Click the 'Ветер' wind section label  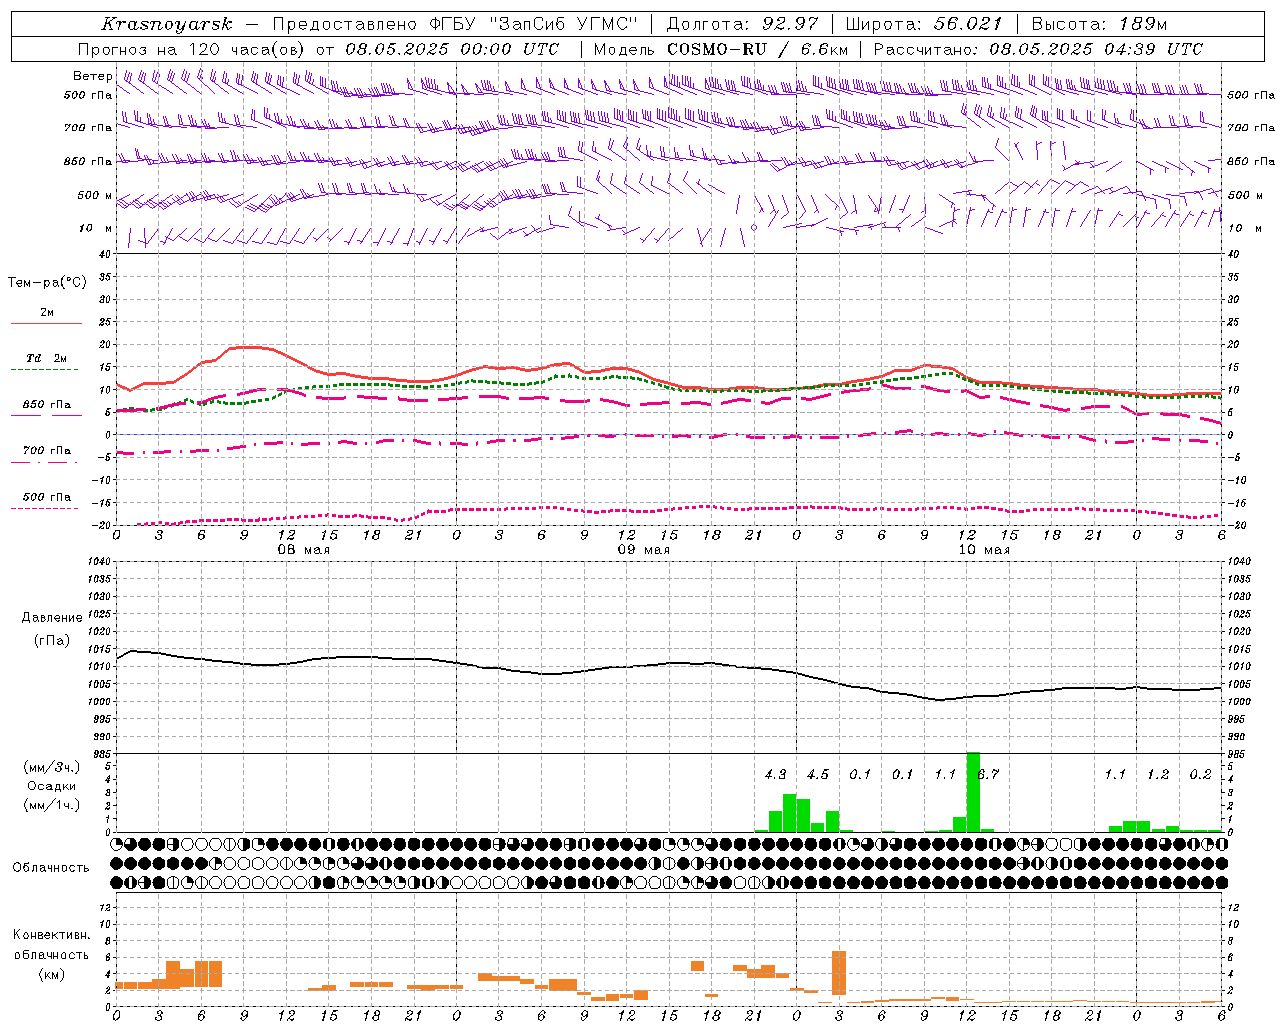[92, 76]
